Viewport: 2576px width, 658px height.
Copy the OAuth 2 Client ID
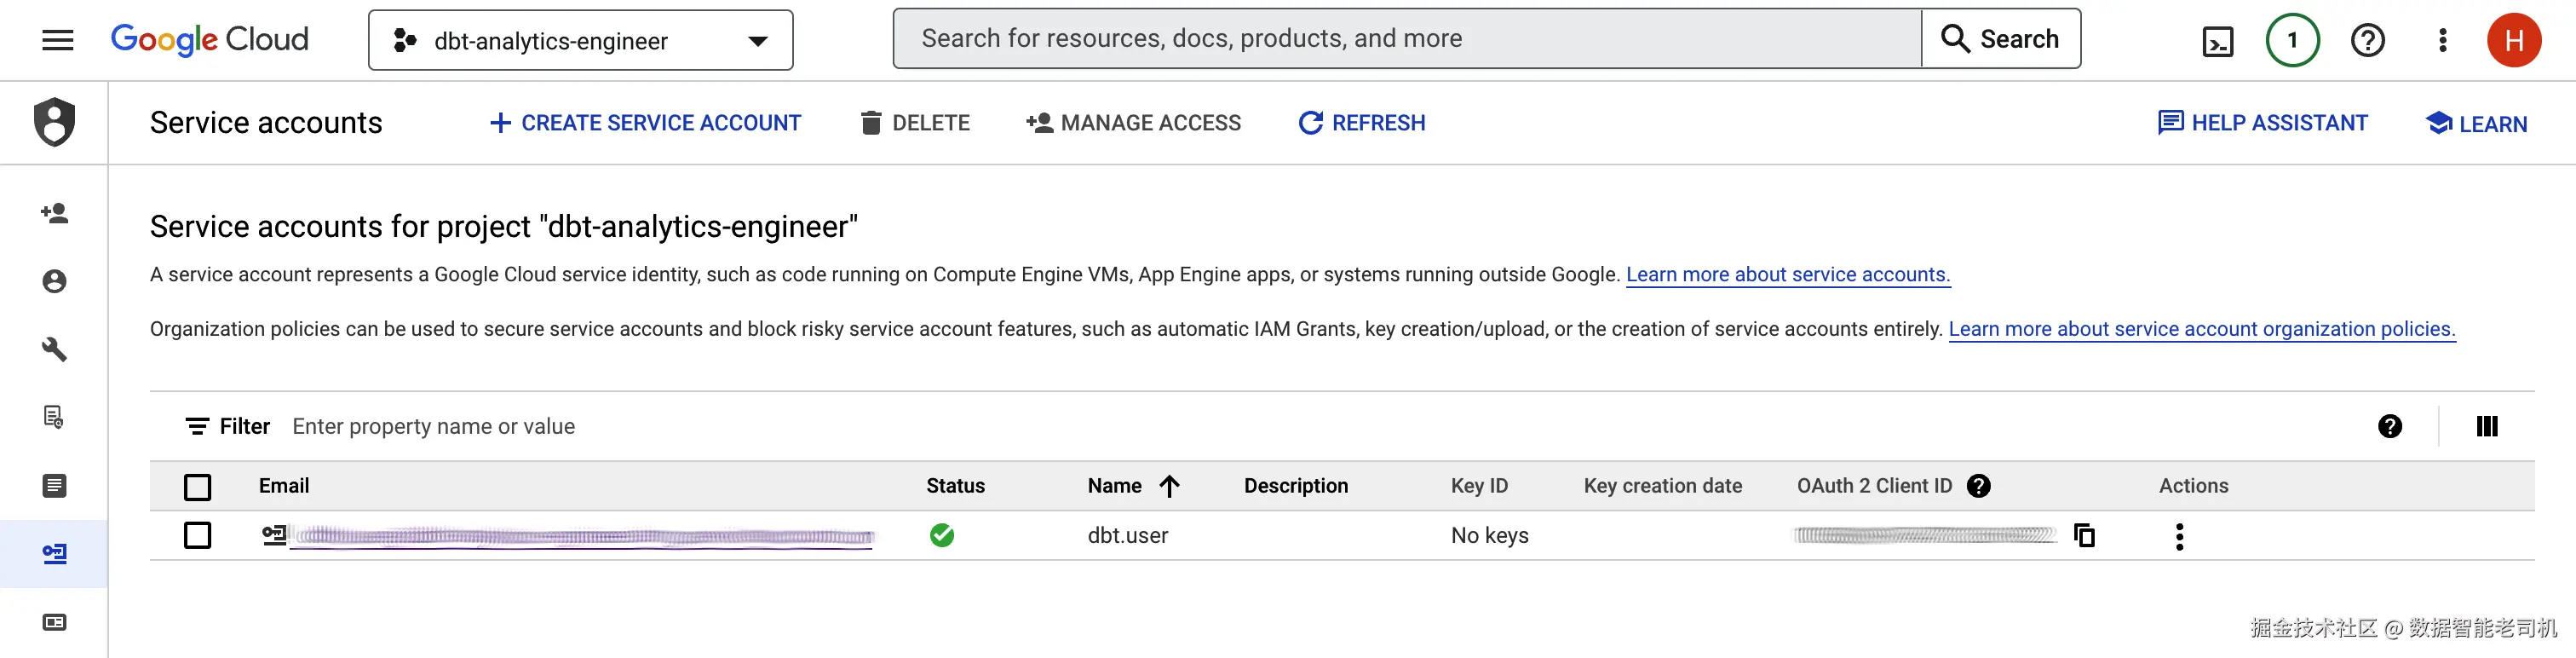tap(2085, 536)
